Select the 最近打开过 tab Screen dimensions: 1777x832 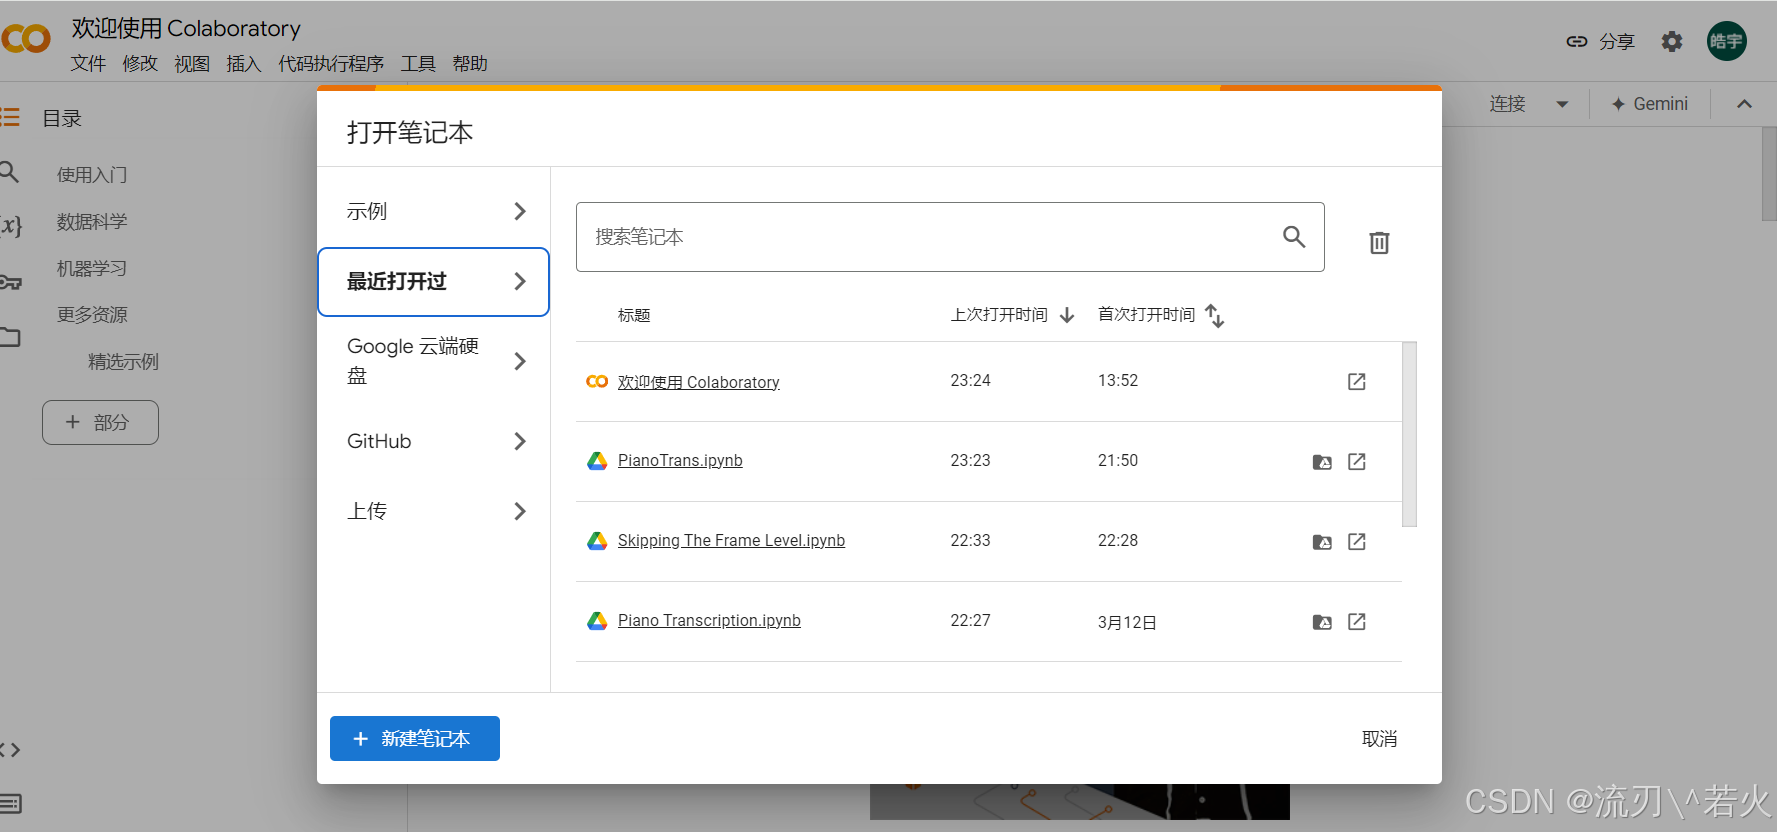pos(434,282)
